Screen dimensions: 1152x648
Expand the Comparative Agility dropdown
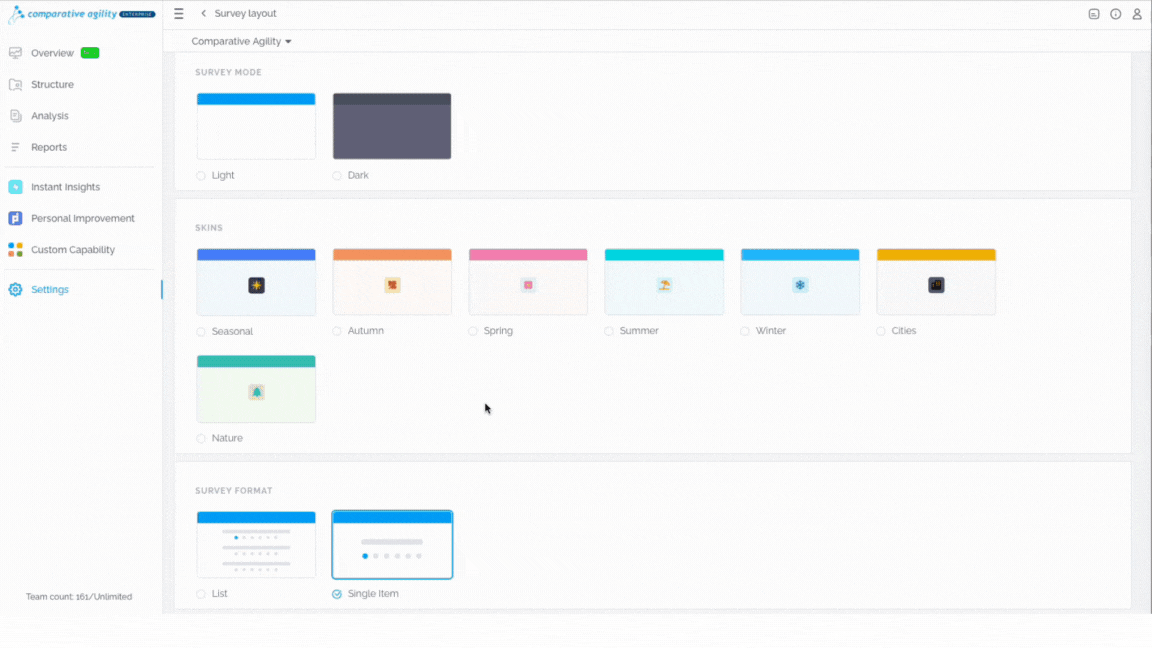click(242, 41)
